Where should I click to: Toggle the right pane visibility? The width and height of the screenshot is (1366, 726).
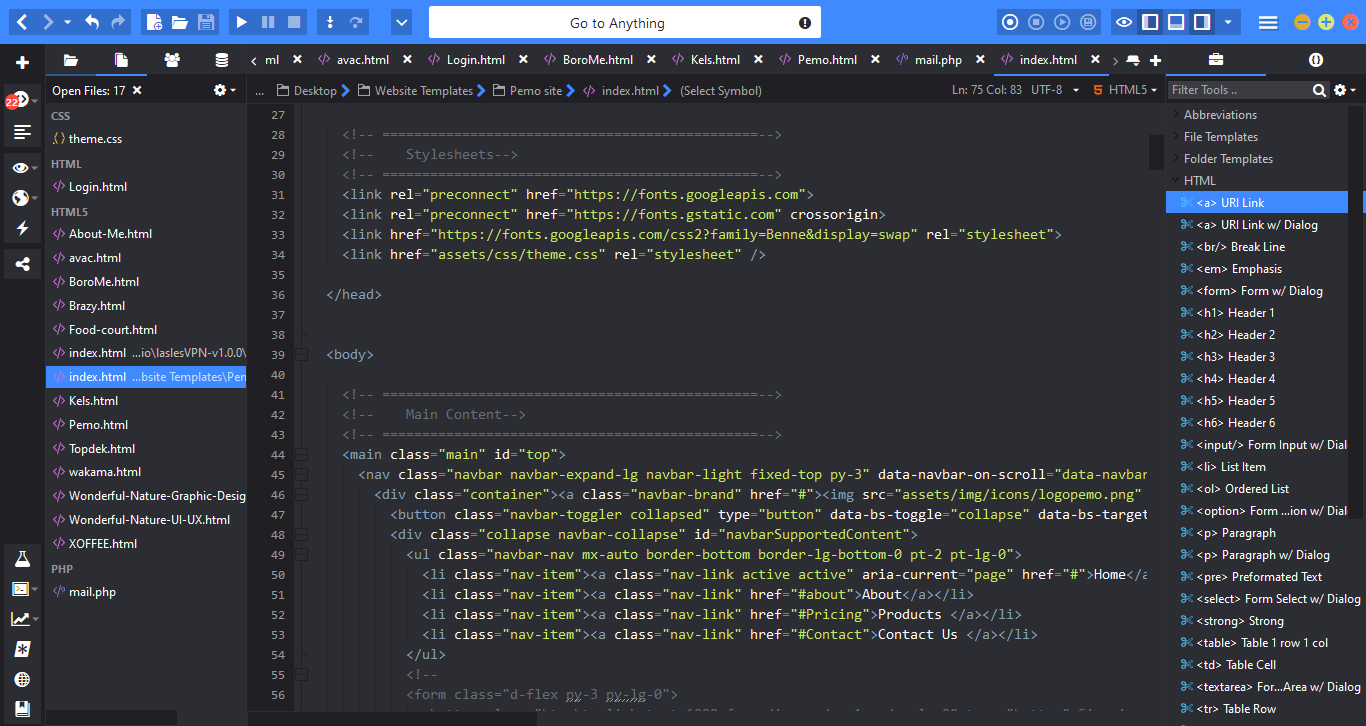pyautogui.click(x=1202, y=22)
